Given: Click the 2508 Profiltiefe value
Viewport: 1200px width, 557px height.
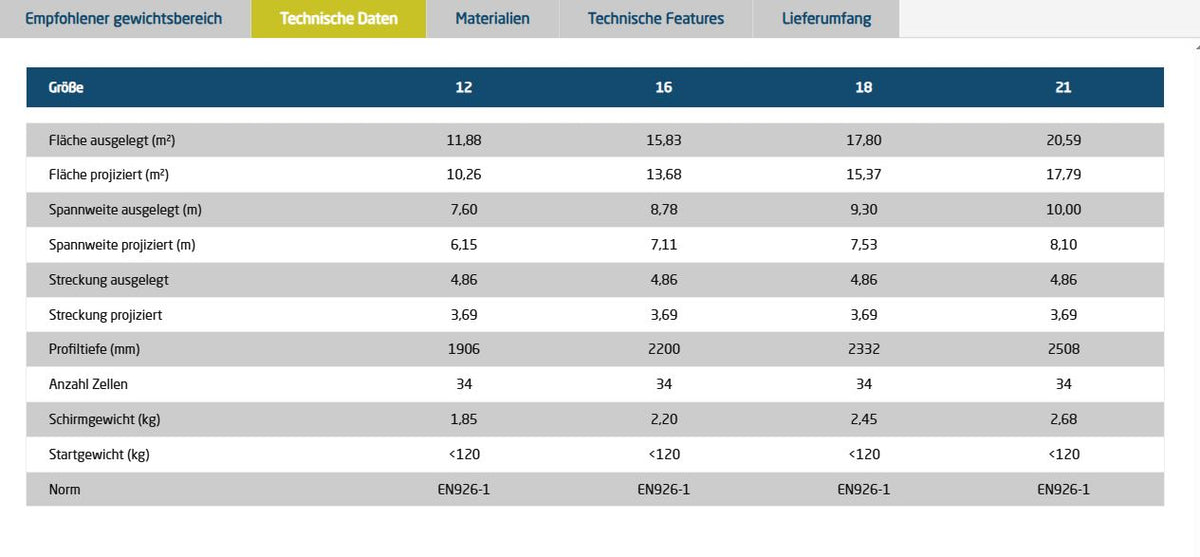Looking at the screenshot, I should pyautogui.click(x=1064, y=350).
